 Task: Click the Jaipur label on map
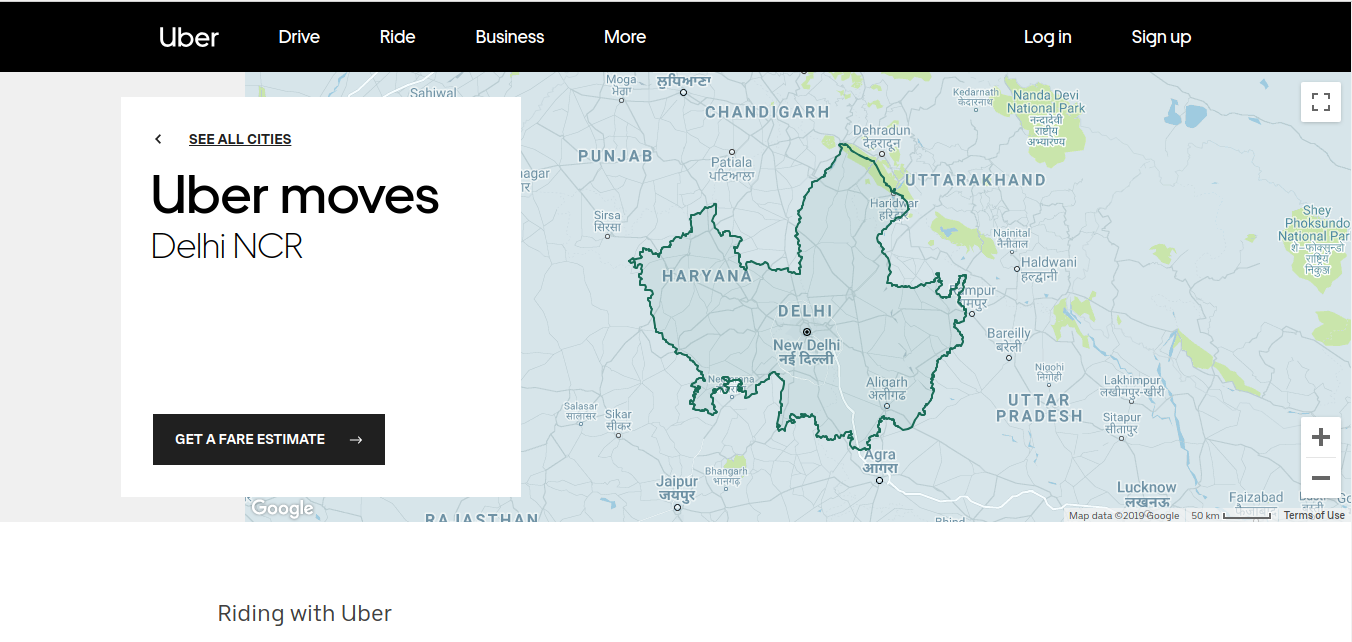[677, 488]
